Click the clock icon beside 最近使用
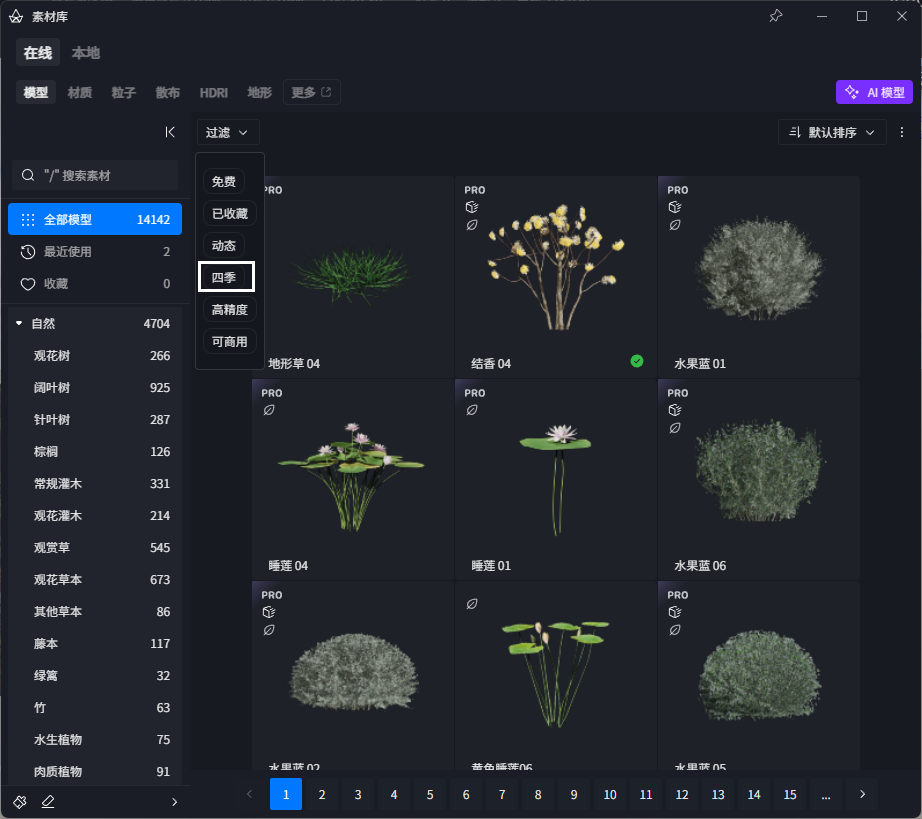 point(28,252)
